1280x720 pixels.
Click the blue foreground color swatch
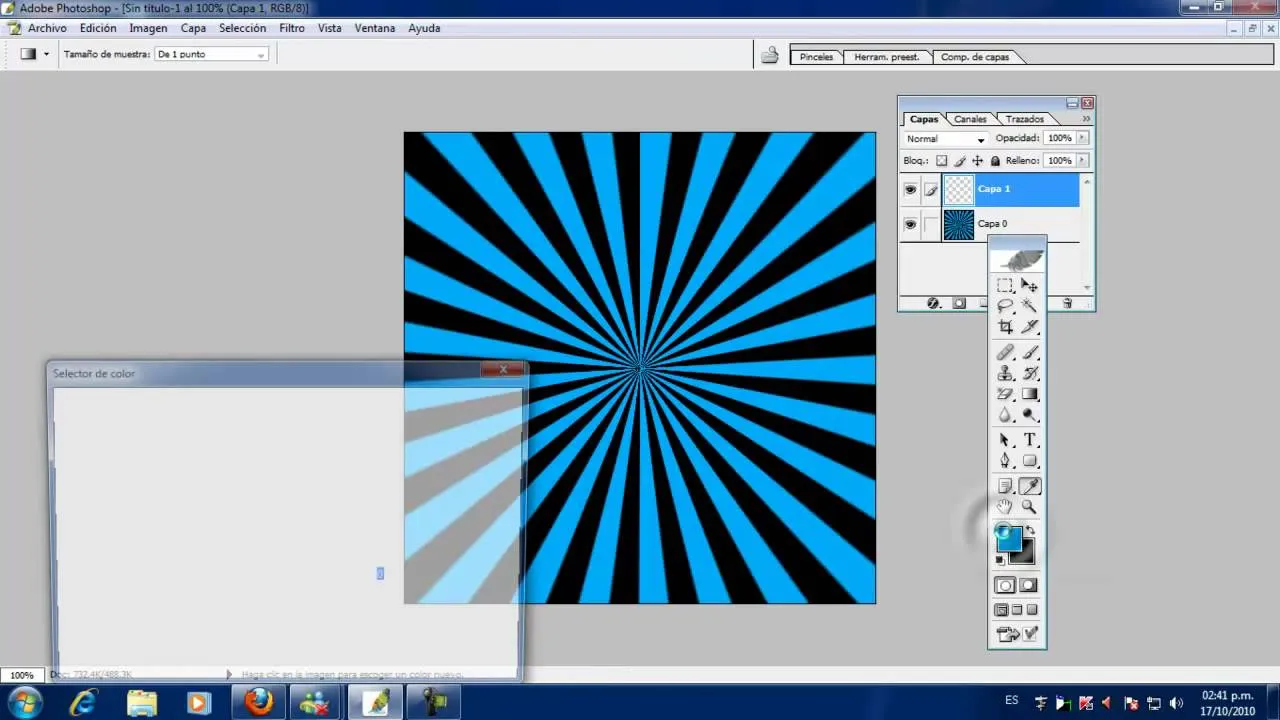(1008, 538)
